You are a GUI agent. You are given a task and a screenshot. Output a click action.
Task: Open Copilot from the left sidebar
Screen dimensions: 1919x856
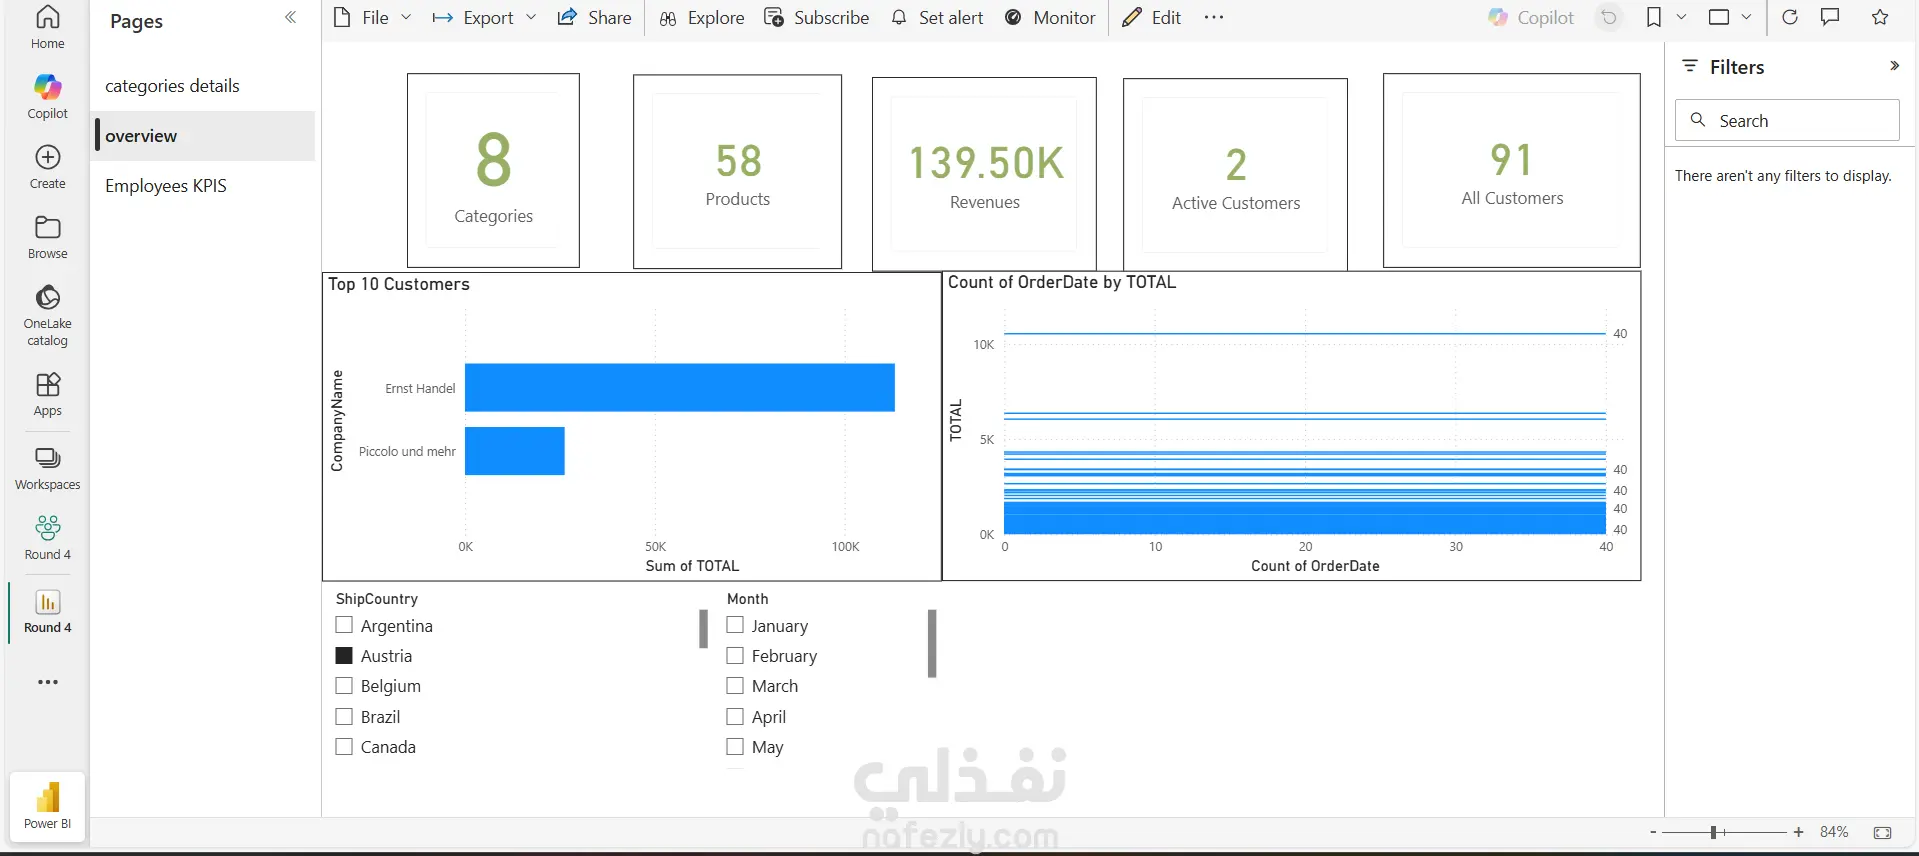point(47,97)
